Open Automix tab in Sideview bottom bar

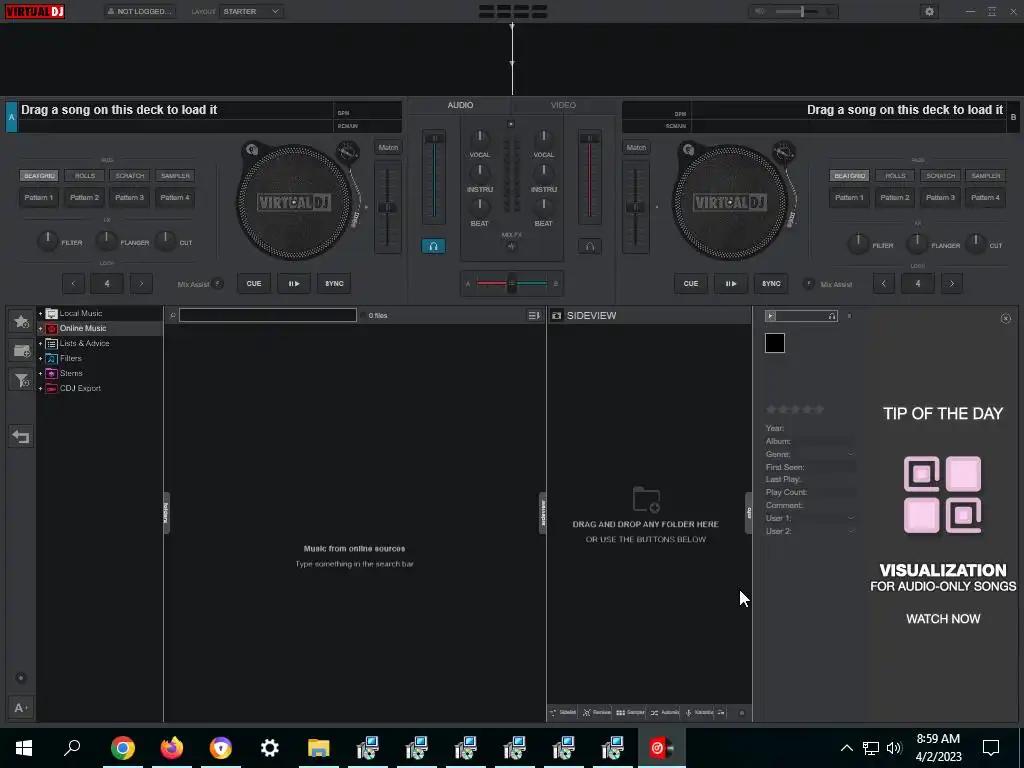pos(665,712)
